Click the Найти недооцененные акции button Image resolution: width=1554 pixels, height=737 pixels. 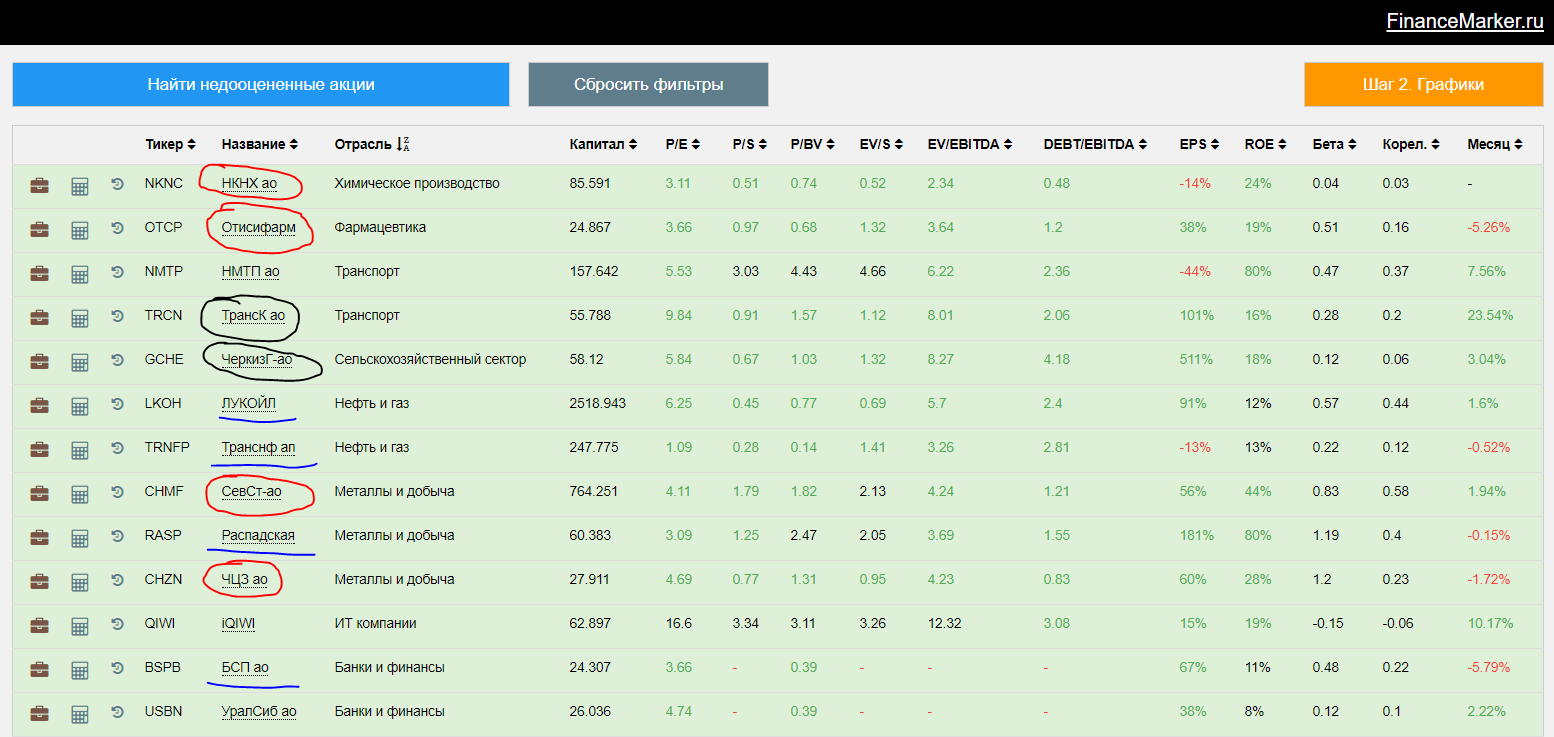tap(261, 85)
